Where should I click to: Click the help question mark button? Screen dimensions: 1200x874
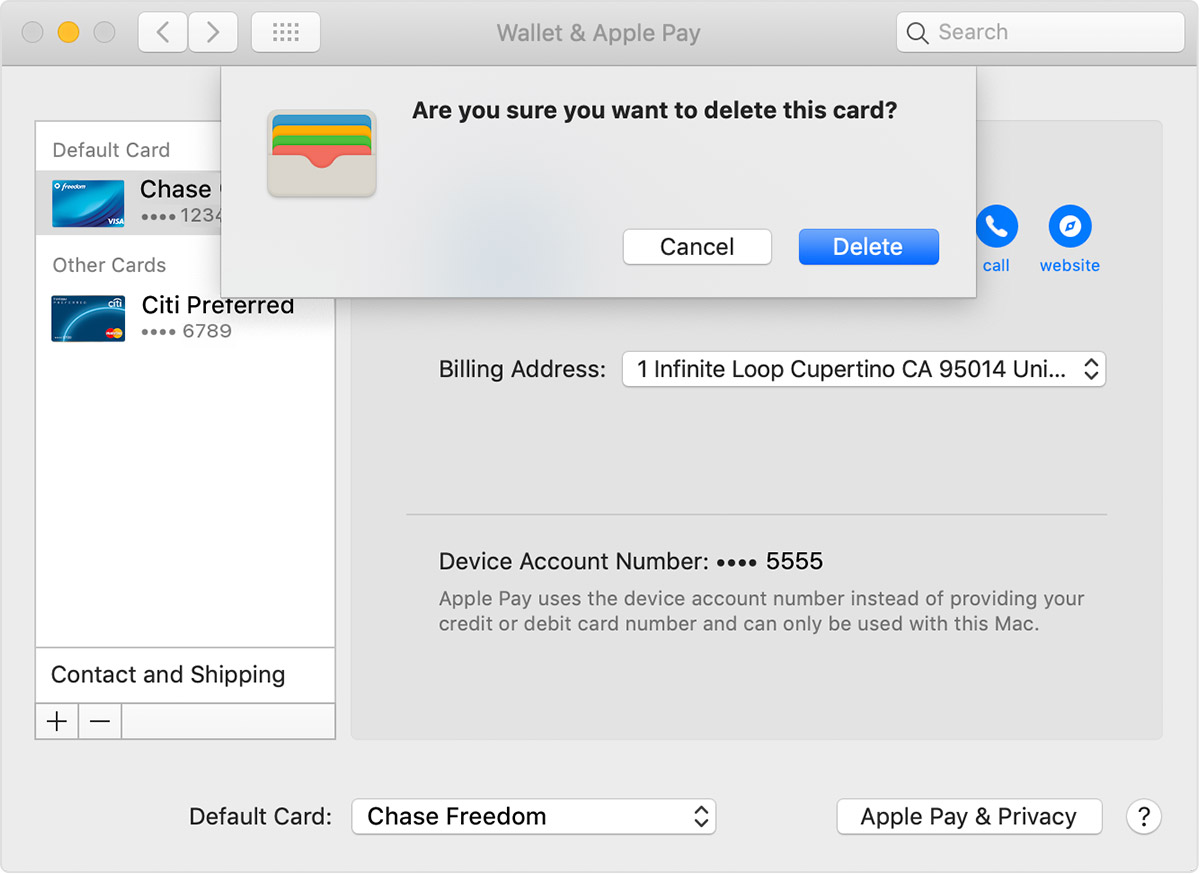[1144, 816]
